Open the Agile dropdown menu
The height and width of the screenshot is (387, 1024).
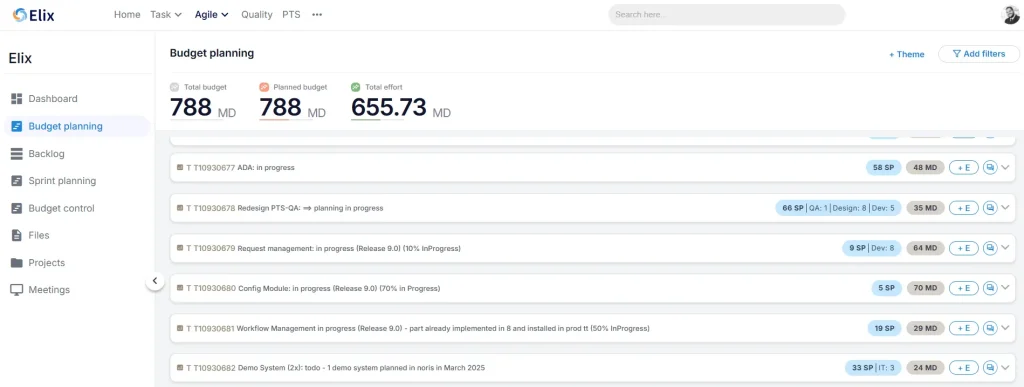click(x=212, y=14)
